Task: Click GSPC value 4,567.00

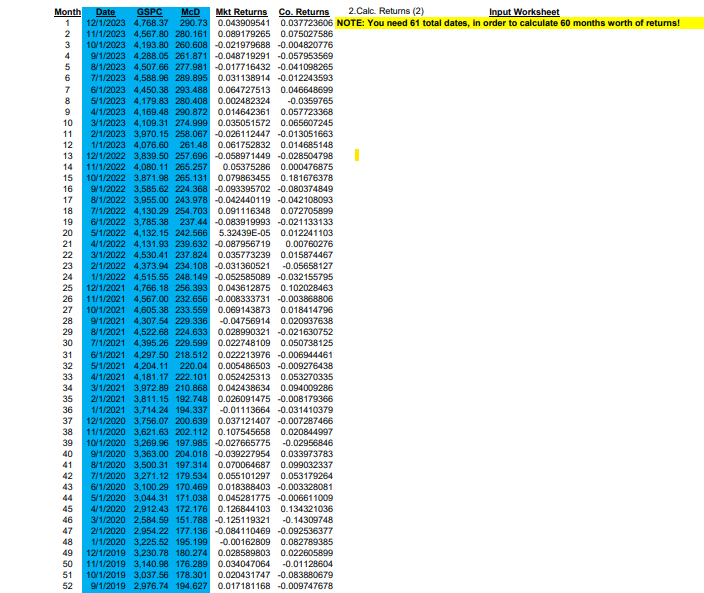Action: 151,299
